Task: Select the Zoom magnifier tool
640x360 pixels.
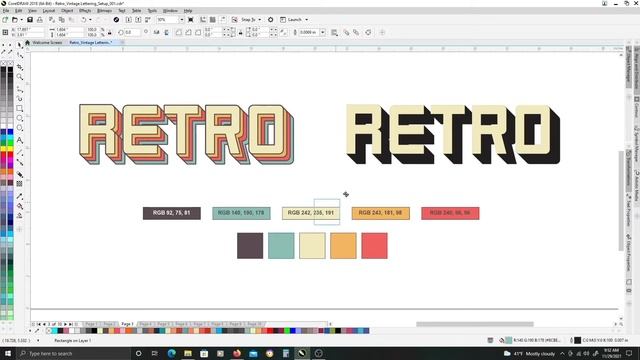Action: 19,76
